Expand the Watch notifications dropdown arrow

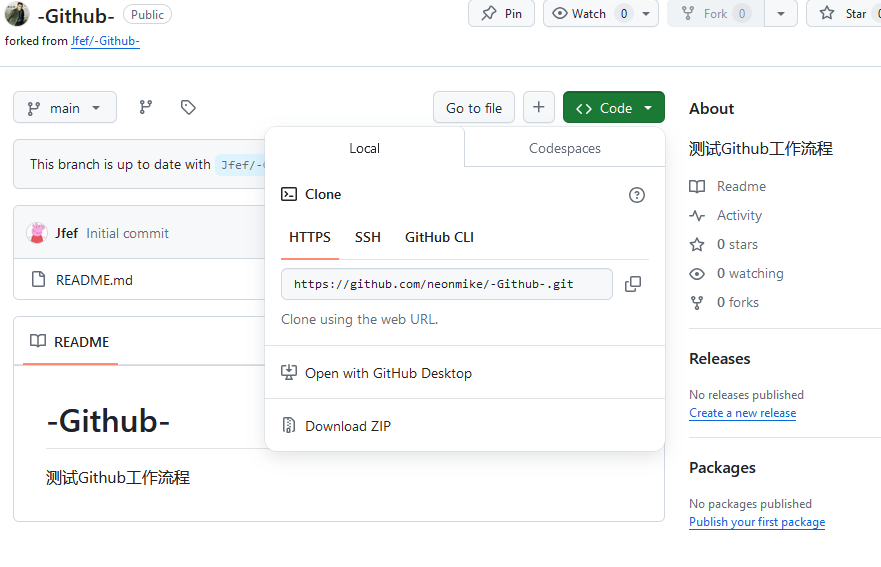tap(646, 14)
